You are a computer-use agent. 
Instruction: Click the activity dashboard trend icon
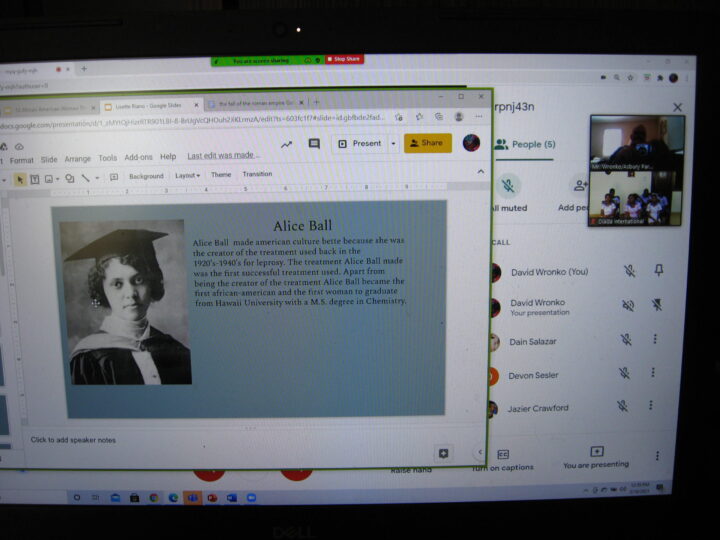click(286, 144)
